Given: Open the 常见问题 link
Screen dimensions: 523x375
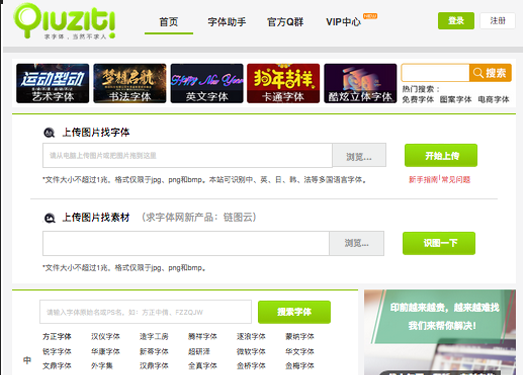Looking at the screenshot, I should pos(456,179).
